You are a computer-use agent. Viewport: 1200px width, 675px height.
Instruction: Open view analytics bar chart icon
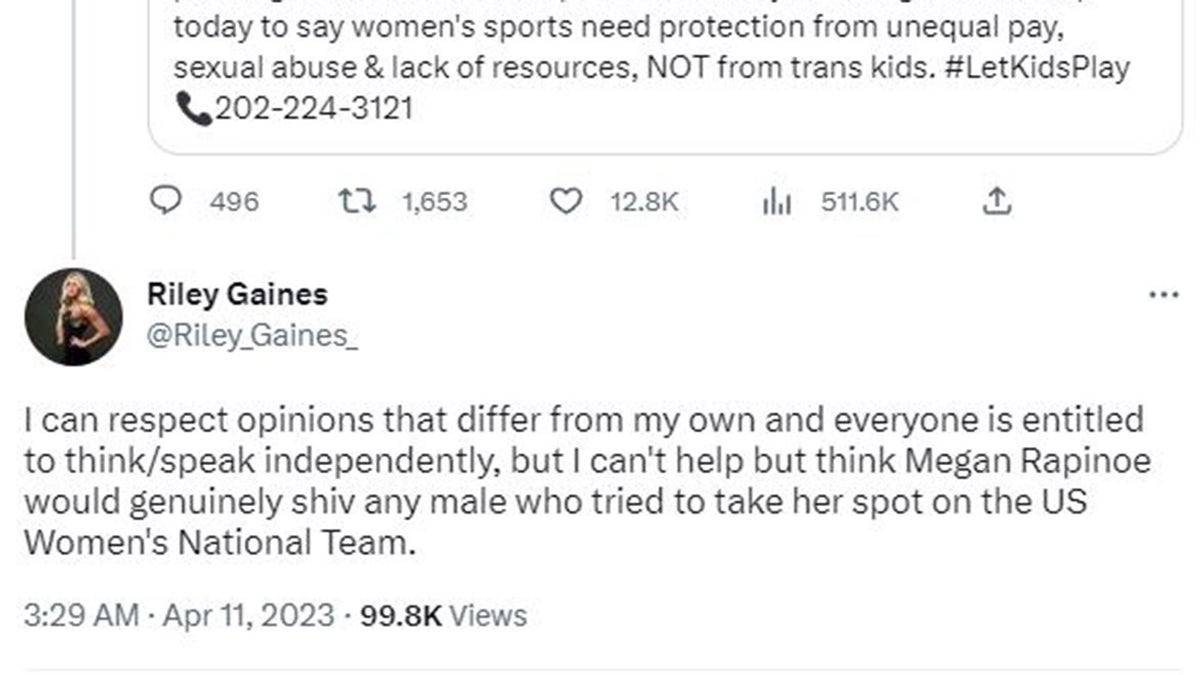point(776,202)
